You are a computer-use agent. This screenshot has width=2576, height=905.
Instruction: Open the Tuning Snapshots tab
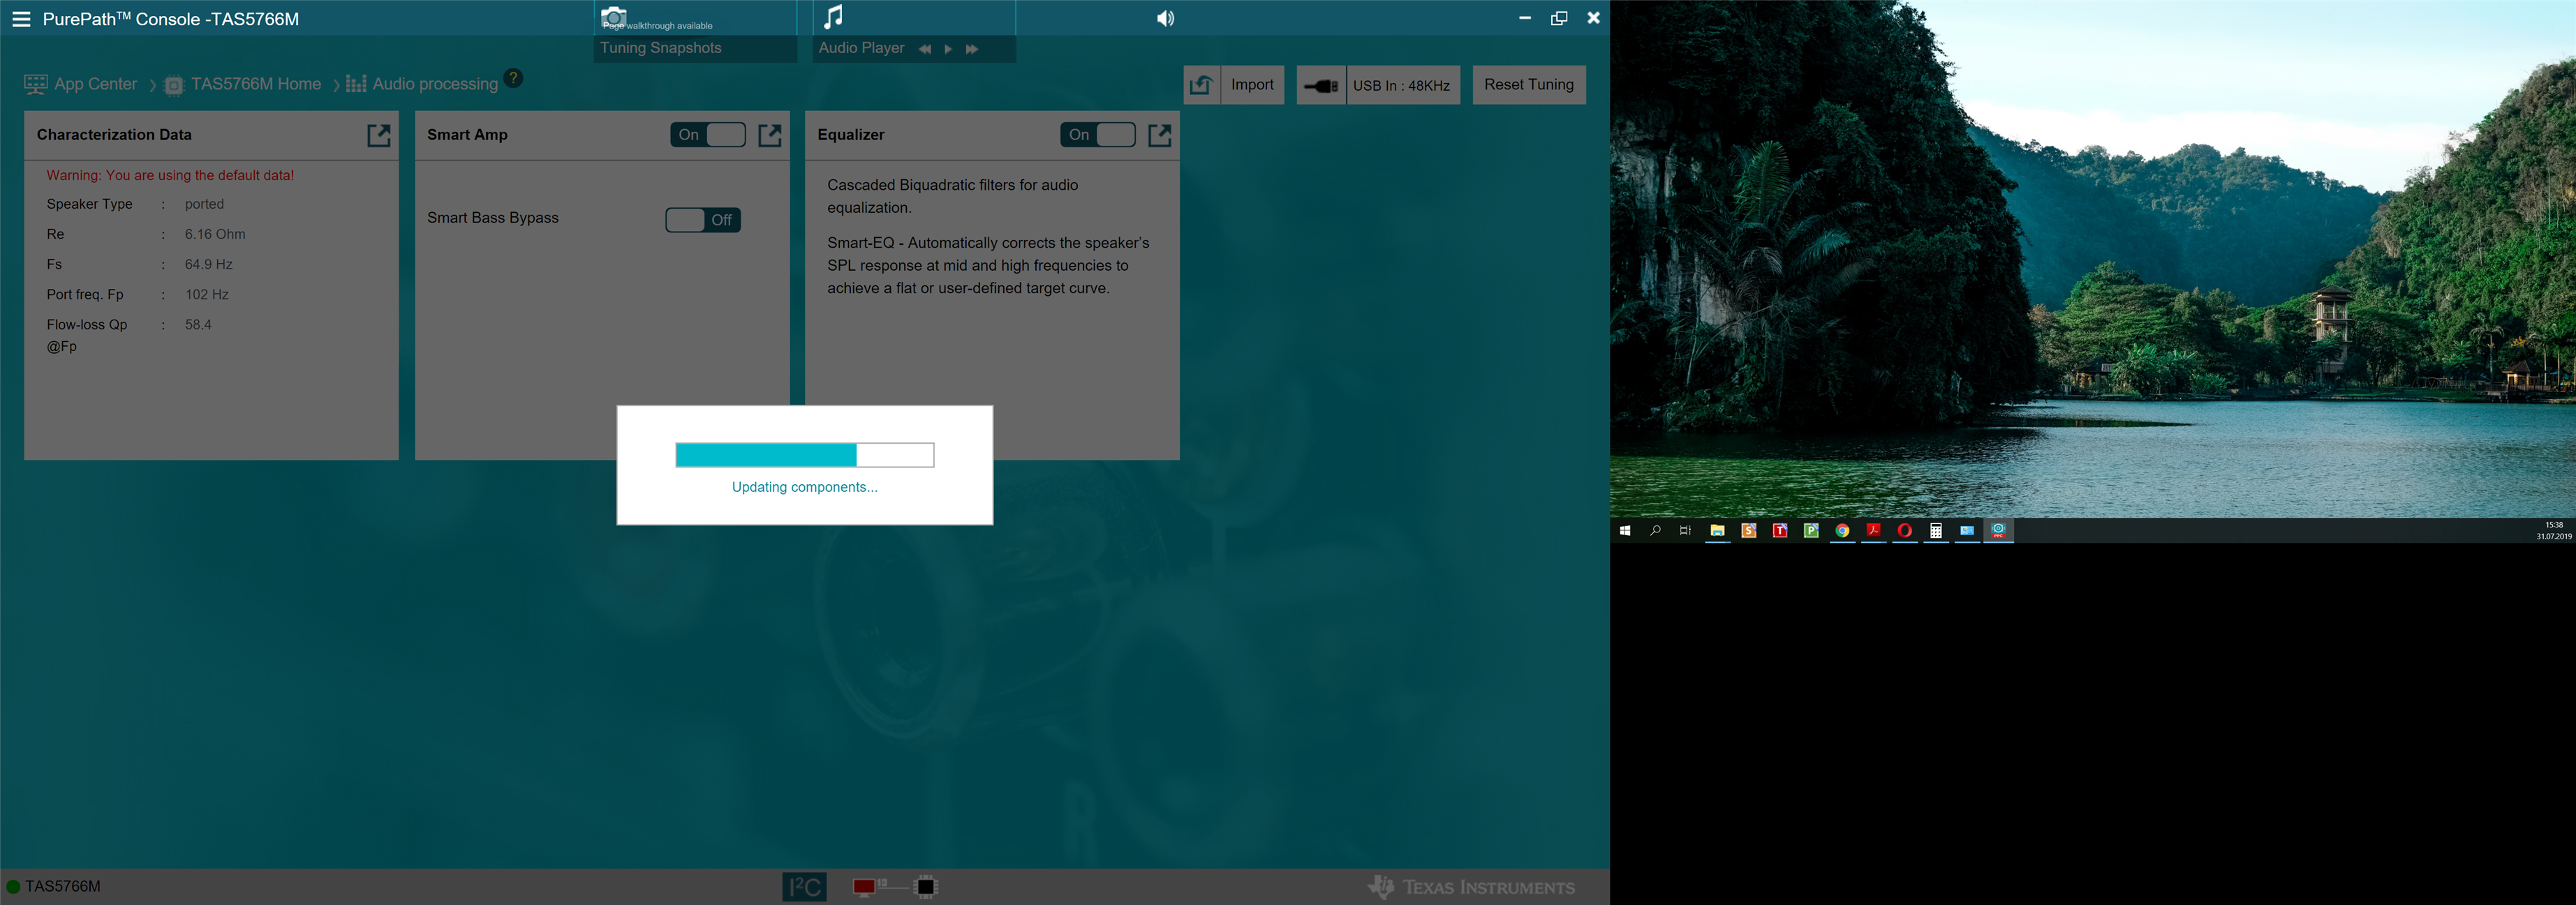coord(661,48)
